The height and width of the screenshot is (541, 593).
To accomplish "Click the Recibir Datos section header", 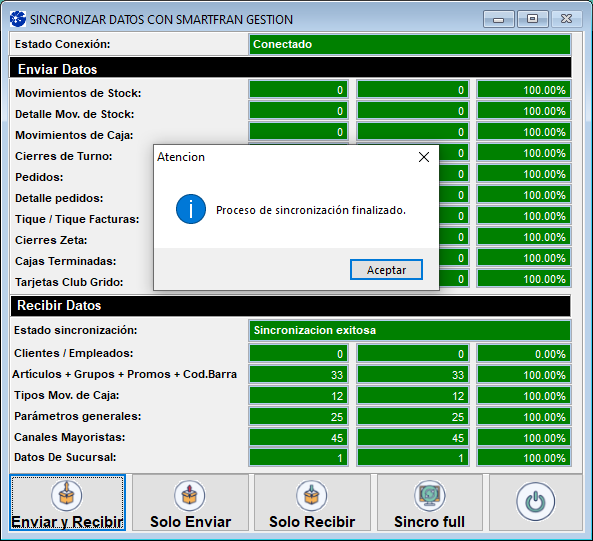I will (290, 305).
